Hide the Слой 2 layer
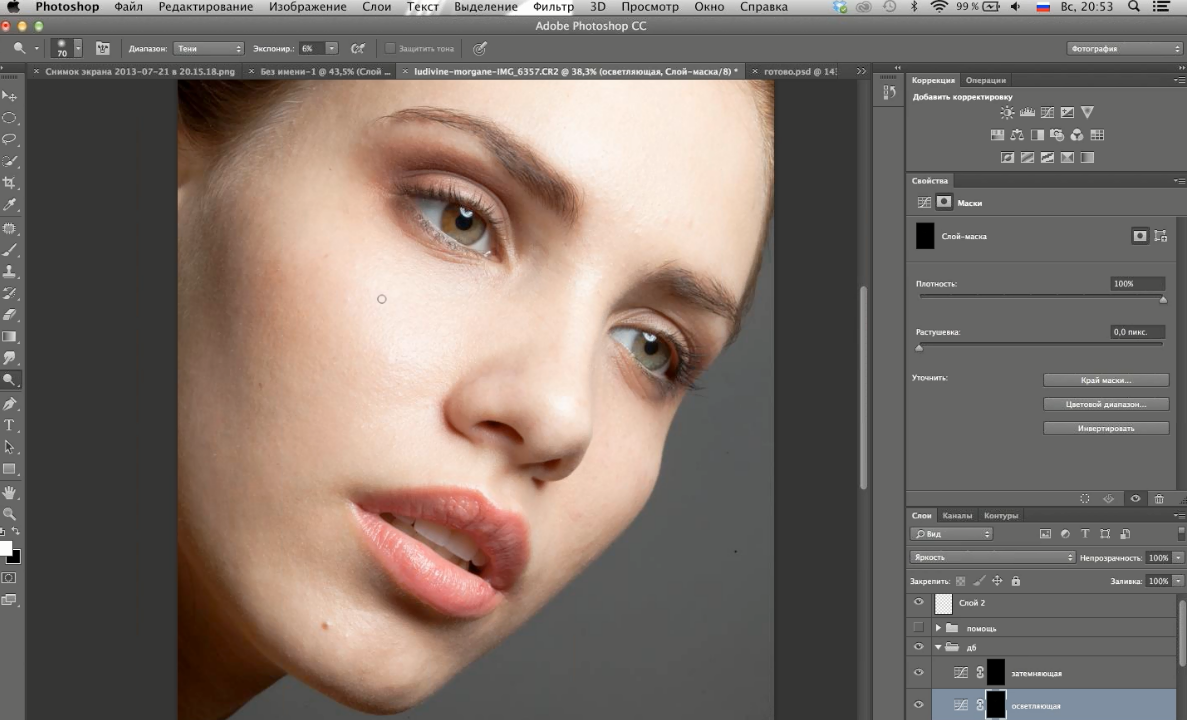 [x=918, y=603]
